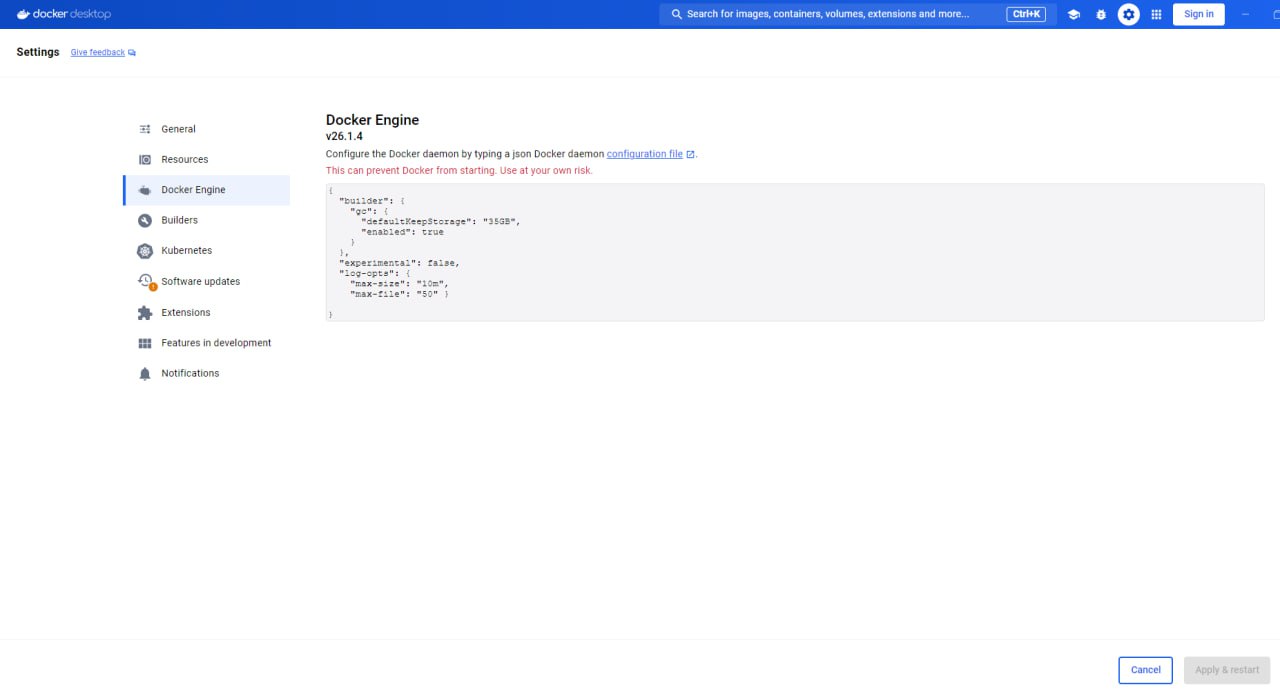This screenshot has width=1280, height=698.
Task: Select the Builders wrench icon
Action: pyautogui.click(x=145, y=221)
